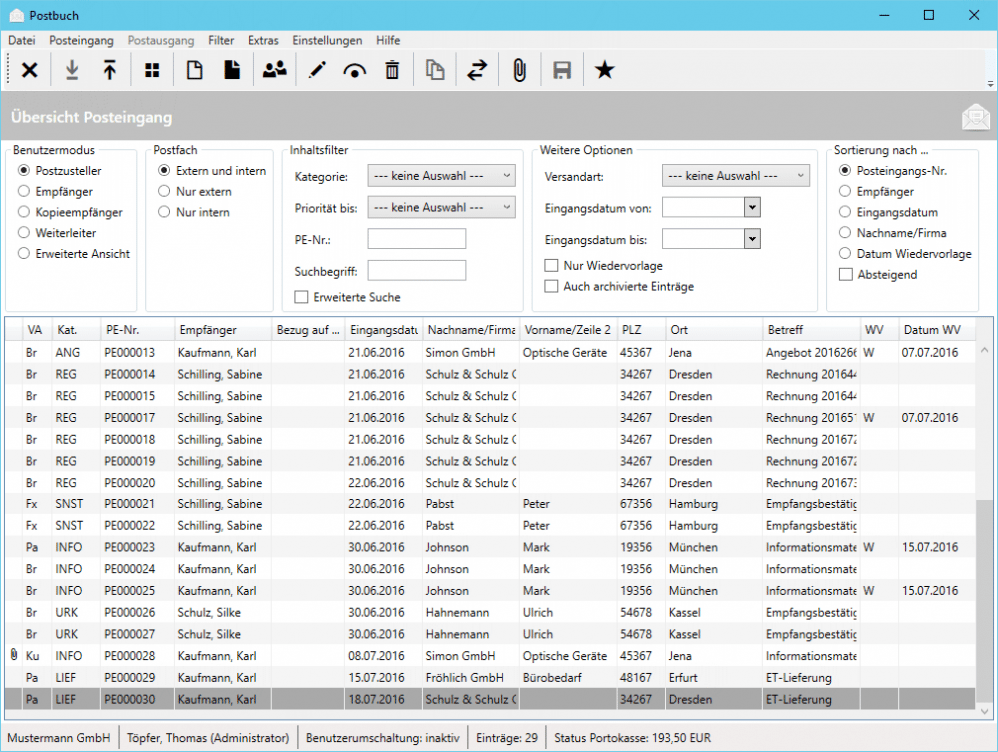998x752 pixels.
Task: Click the Empfänger column header
Action: [x=223, y=330]
